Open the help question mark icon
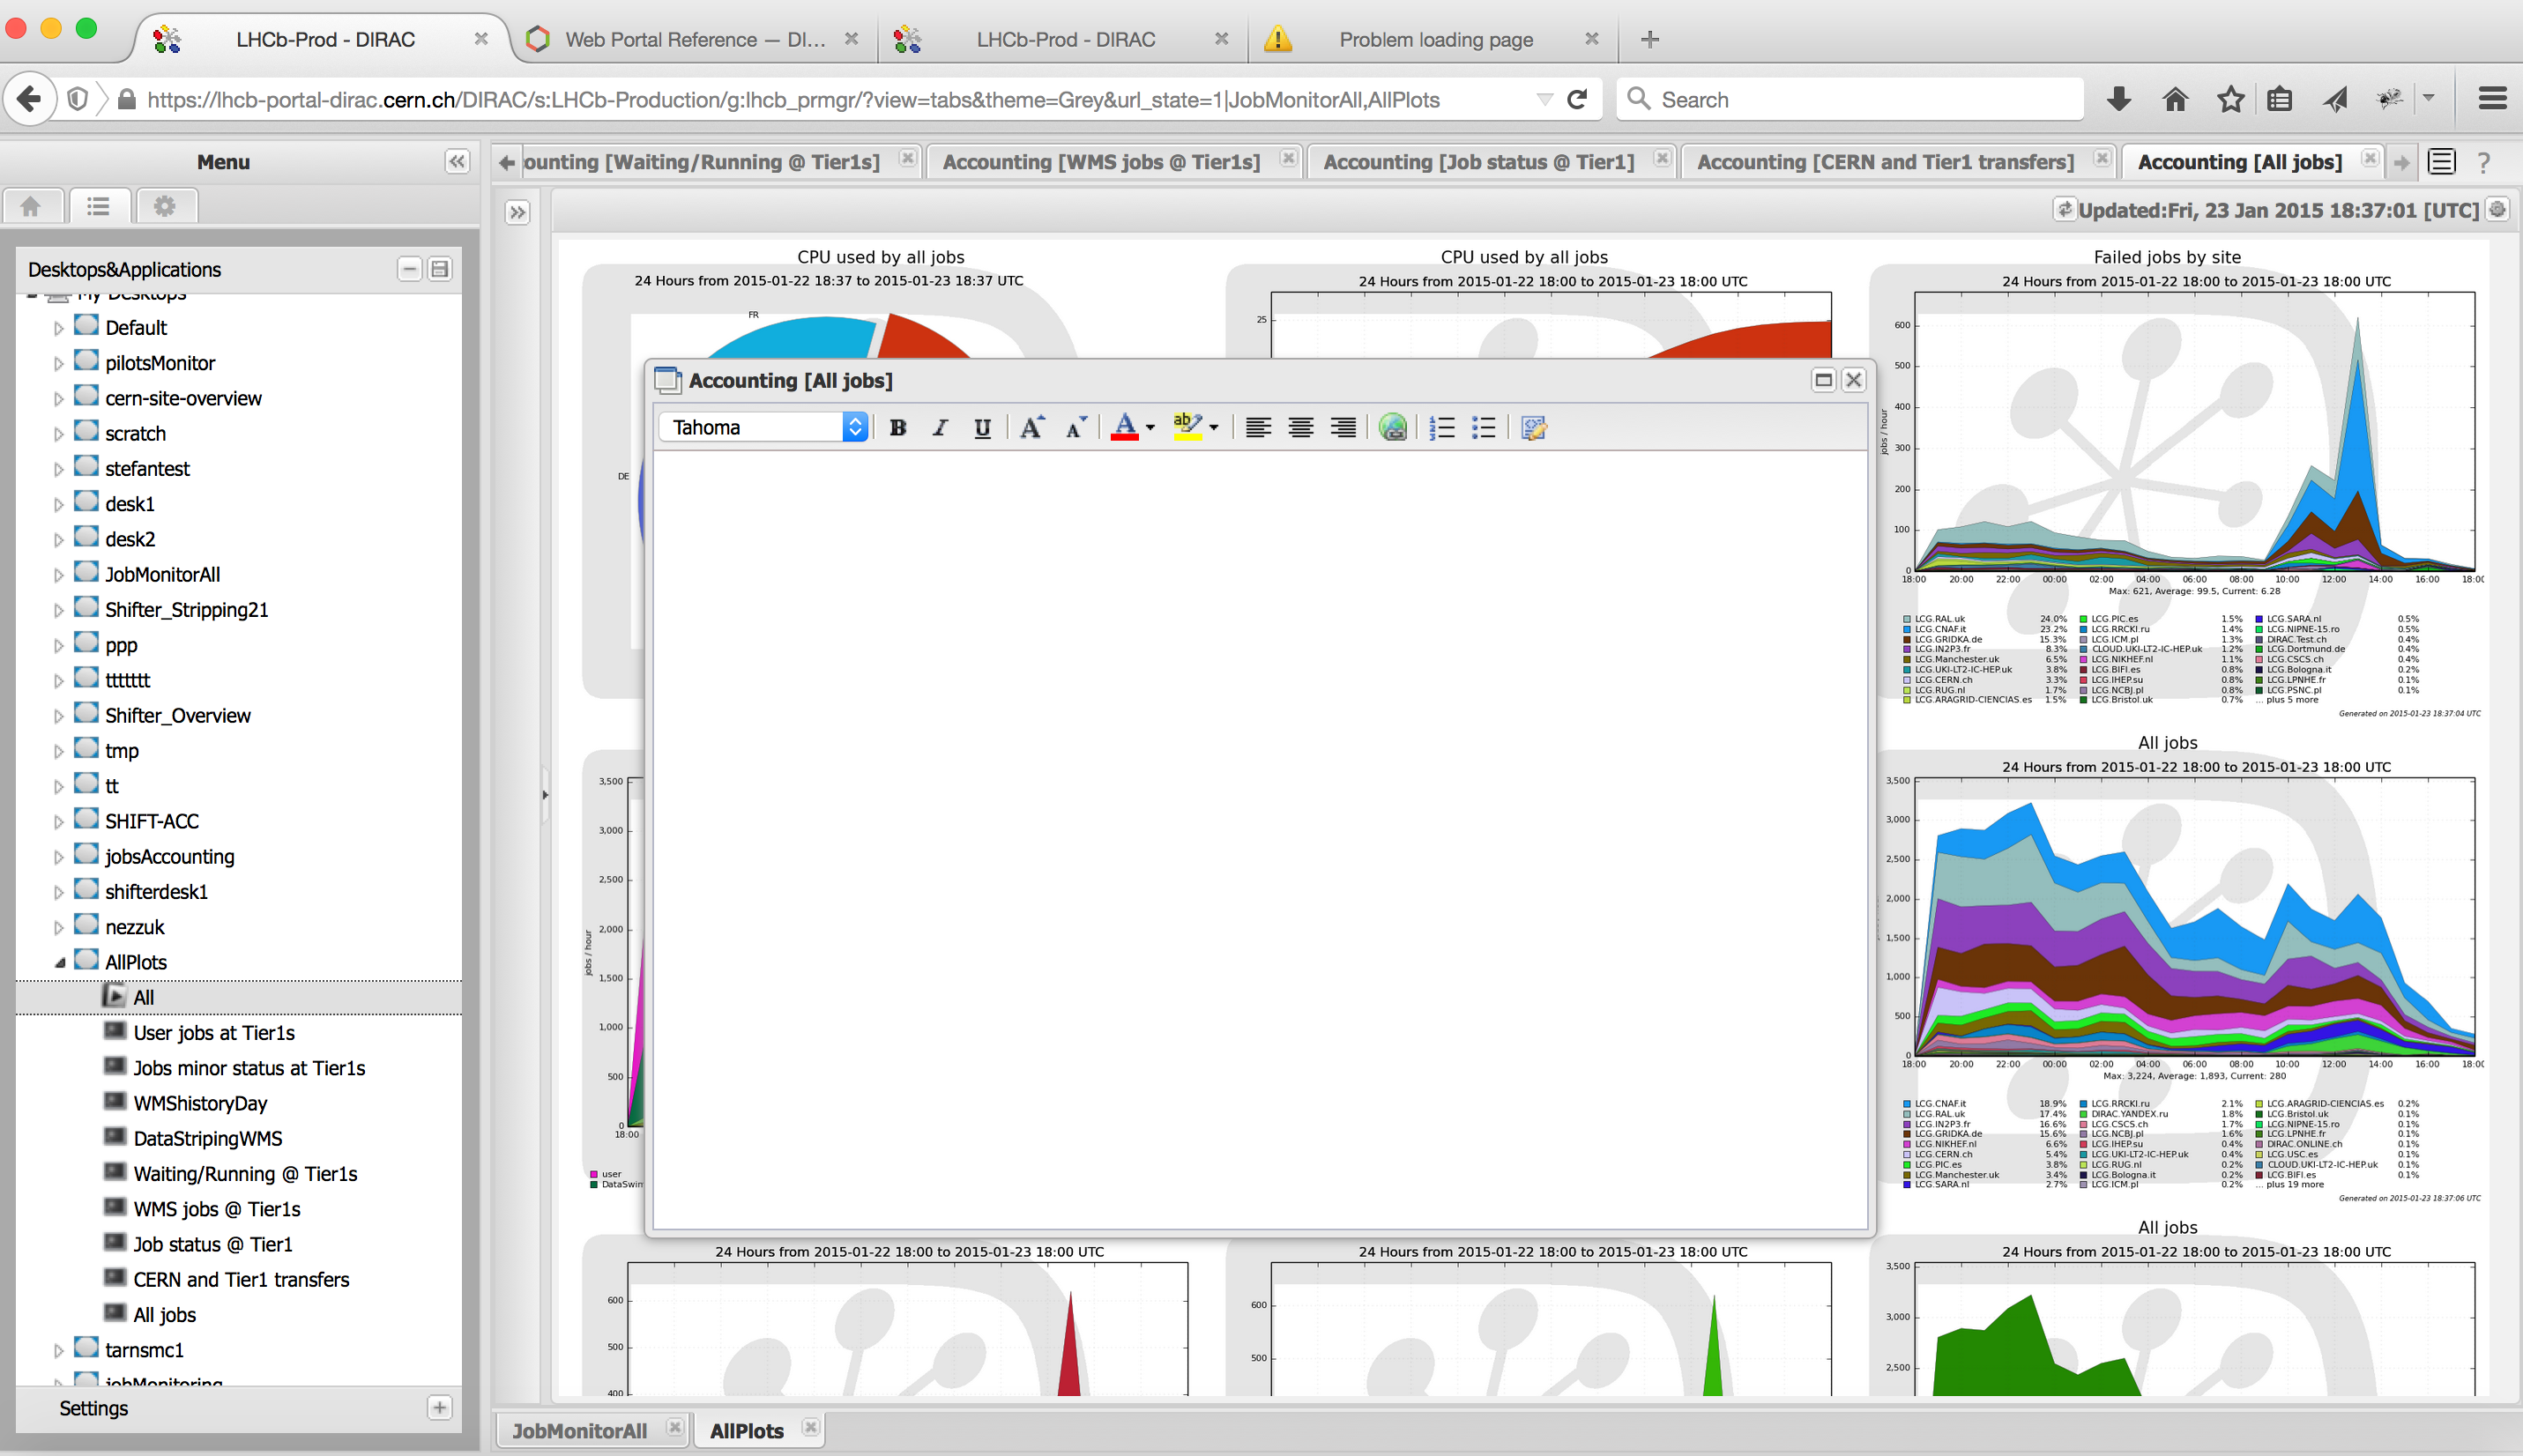The height and width of the screenshot is (1456, 2523). click(2484, 163)
